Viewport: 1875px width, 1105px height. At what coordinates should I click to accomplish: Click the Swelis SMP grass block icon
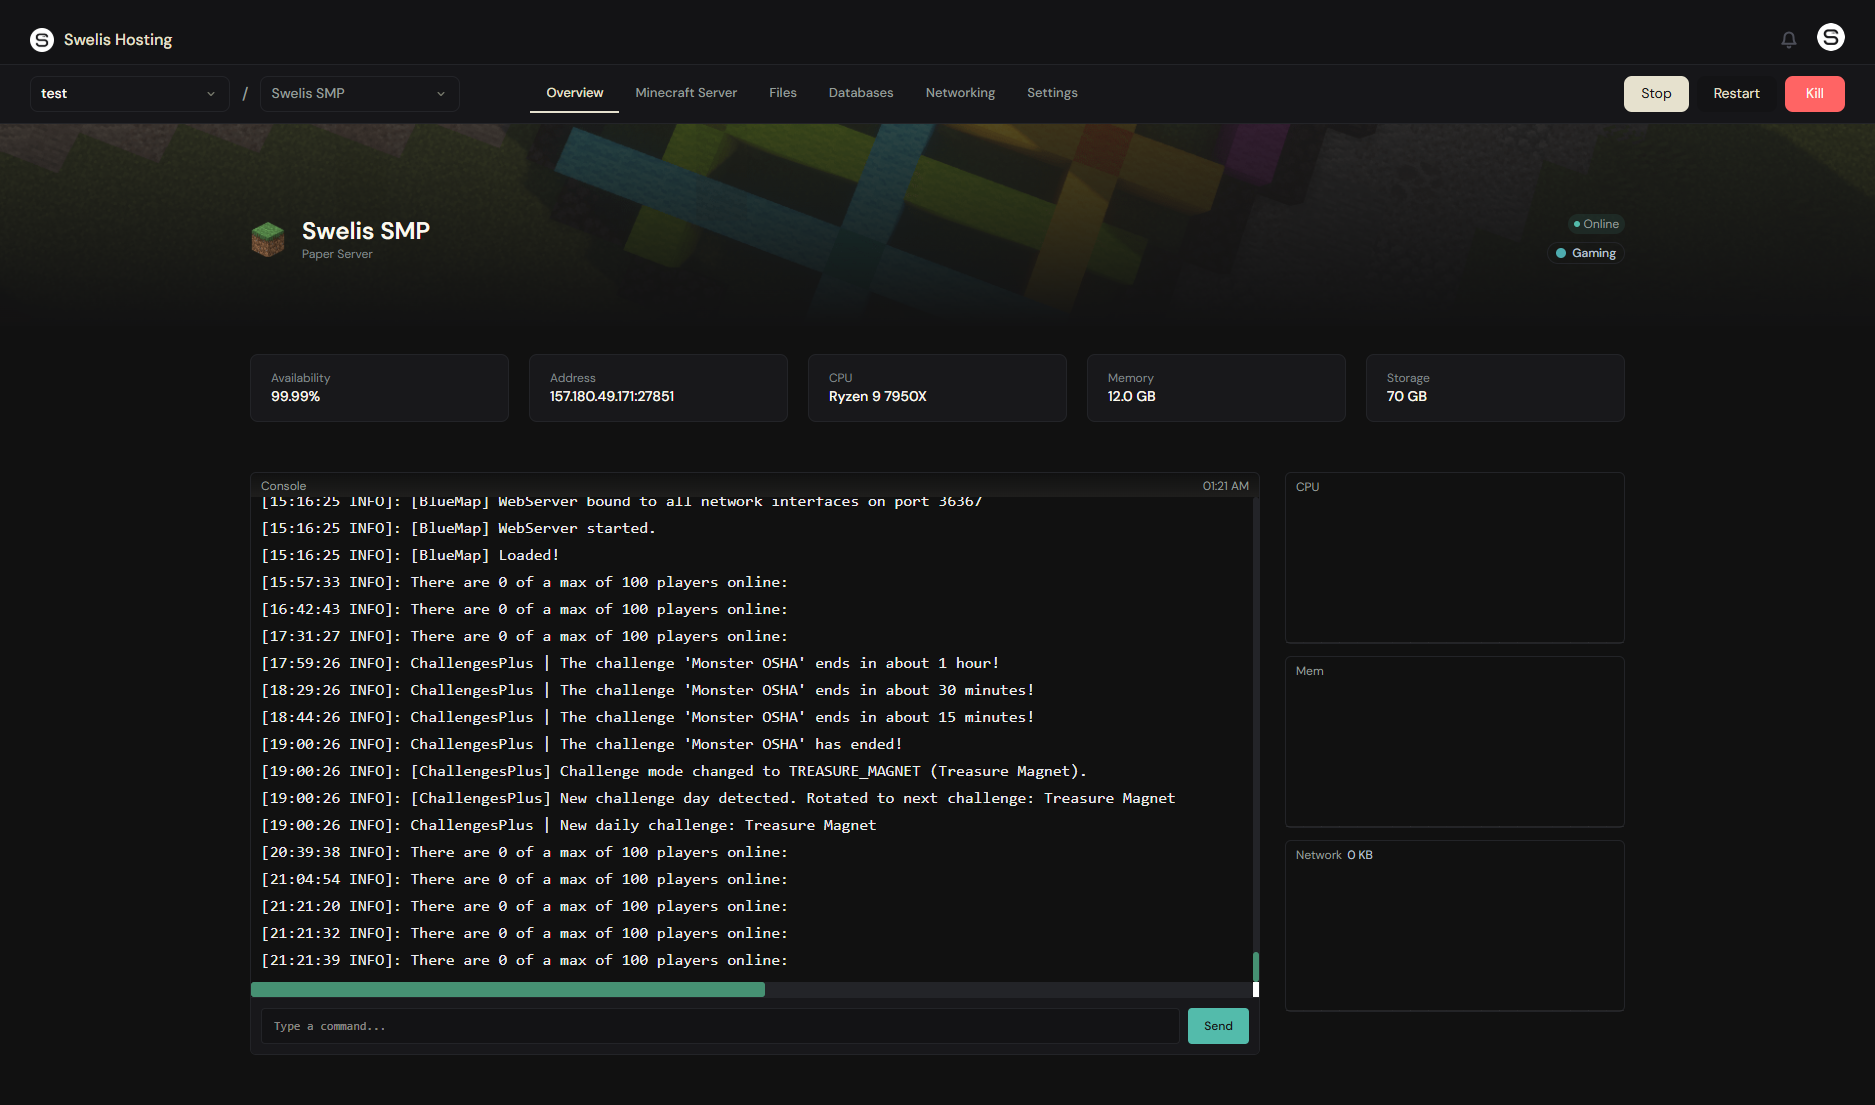pyautogui.click(x=268, y=240)
